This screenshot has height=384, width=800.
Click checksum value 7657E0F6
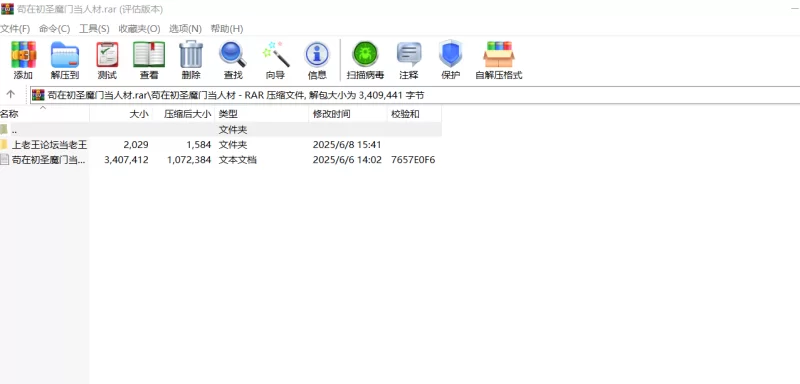pyautogui.click(x=413, y=160)
